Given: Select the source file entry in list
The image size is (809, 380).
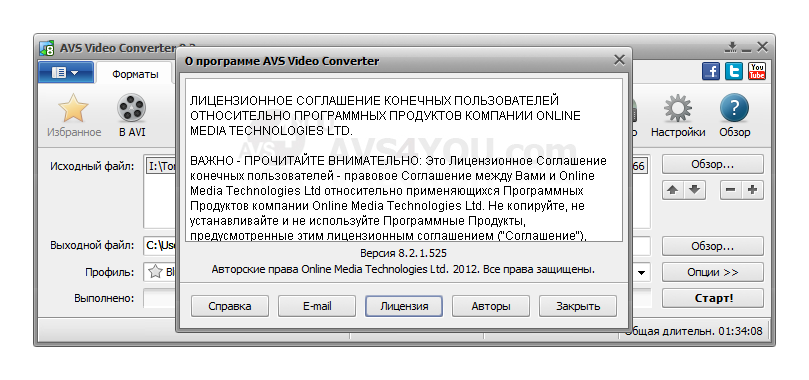Looking at the screenshot, I should [161, 167].
